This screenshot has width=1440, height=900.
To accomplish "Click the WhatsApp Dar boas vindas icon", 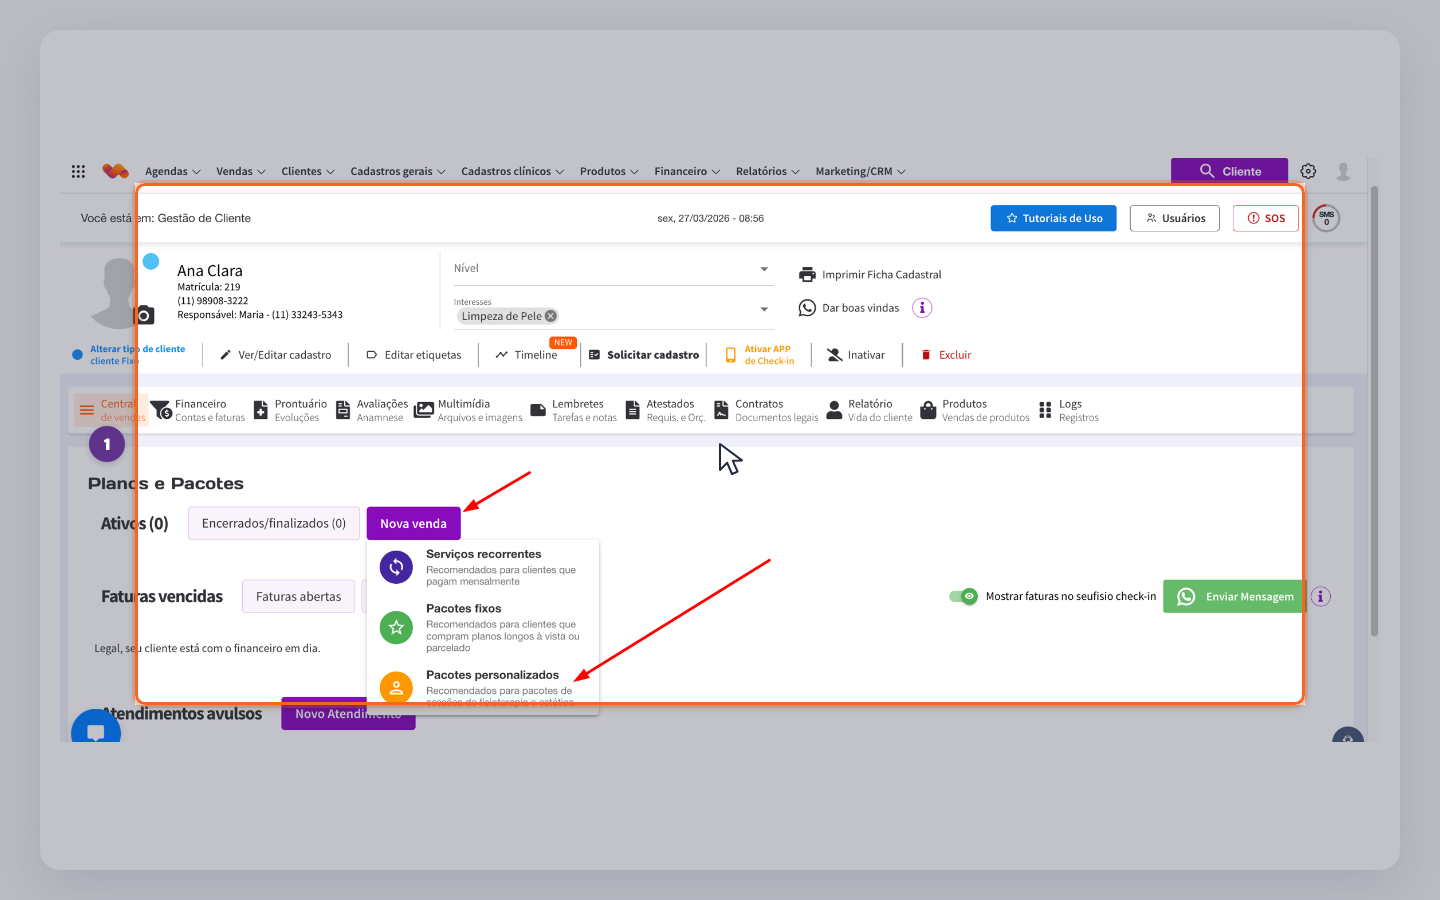I will click(x=807, y=308).
